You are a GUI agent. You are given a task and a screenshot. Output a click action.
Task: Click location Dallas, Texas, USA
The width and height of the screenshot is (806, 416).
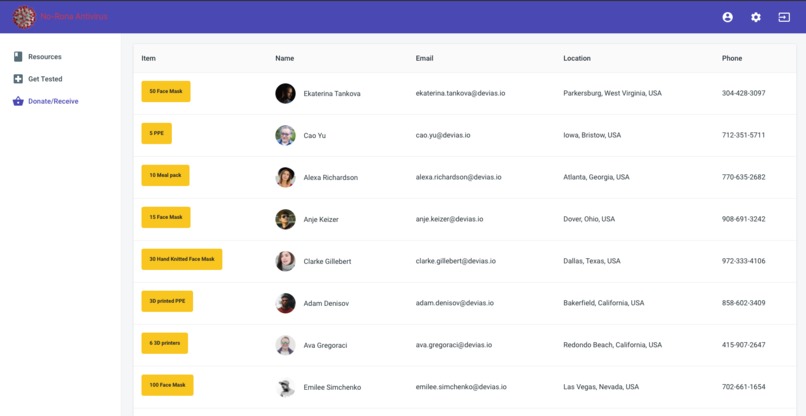coord(592,261)
